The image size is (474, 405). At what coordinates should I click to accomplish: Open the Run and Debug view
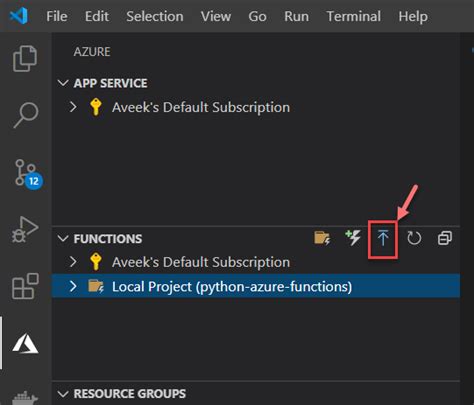coord(25,229)
